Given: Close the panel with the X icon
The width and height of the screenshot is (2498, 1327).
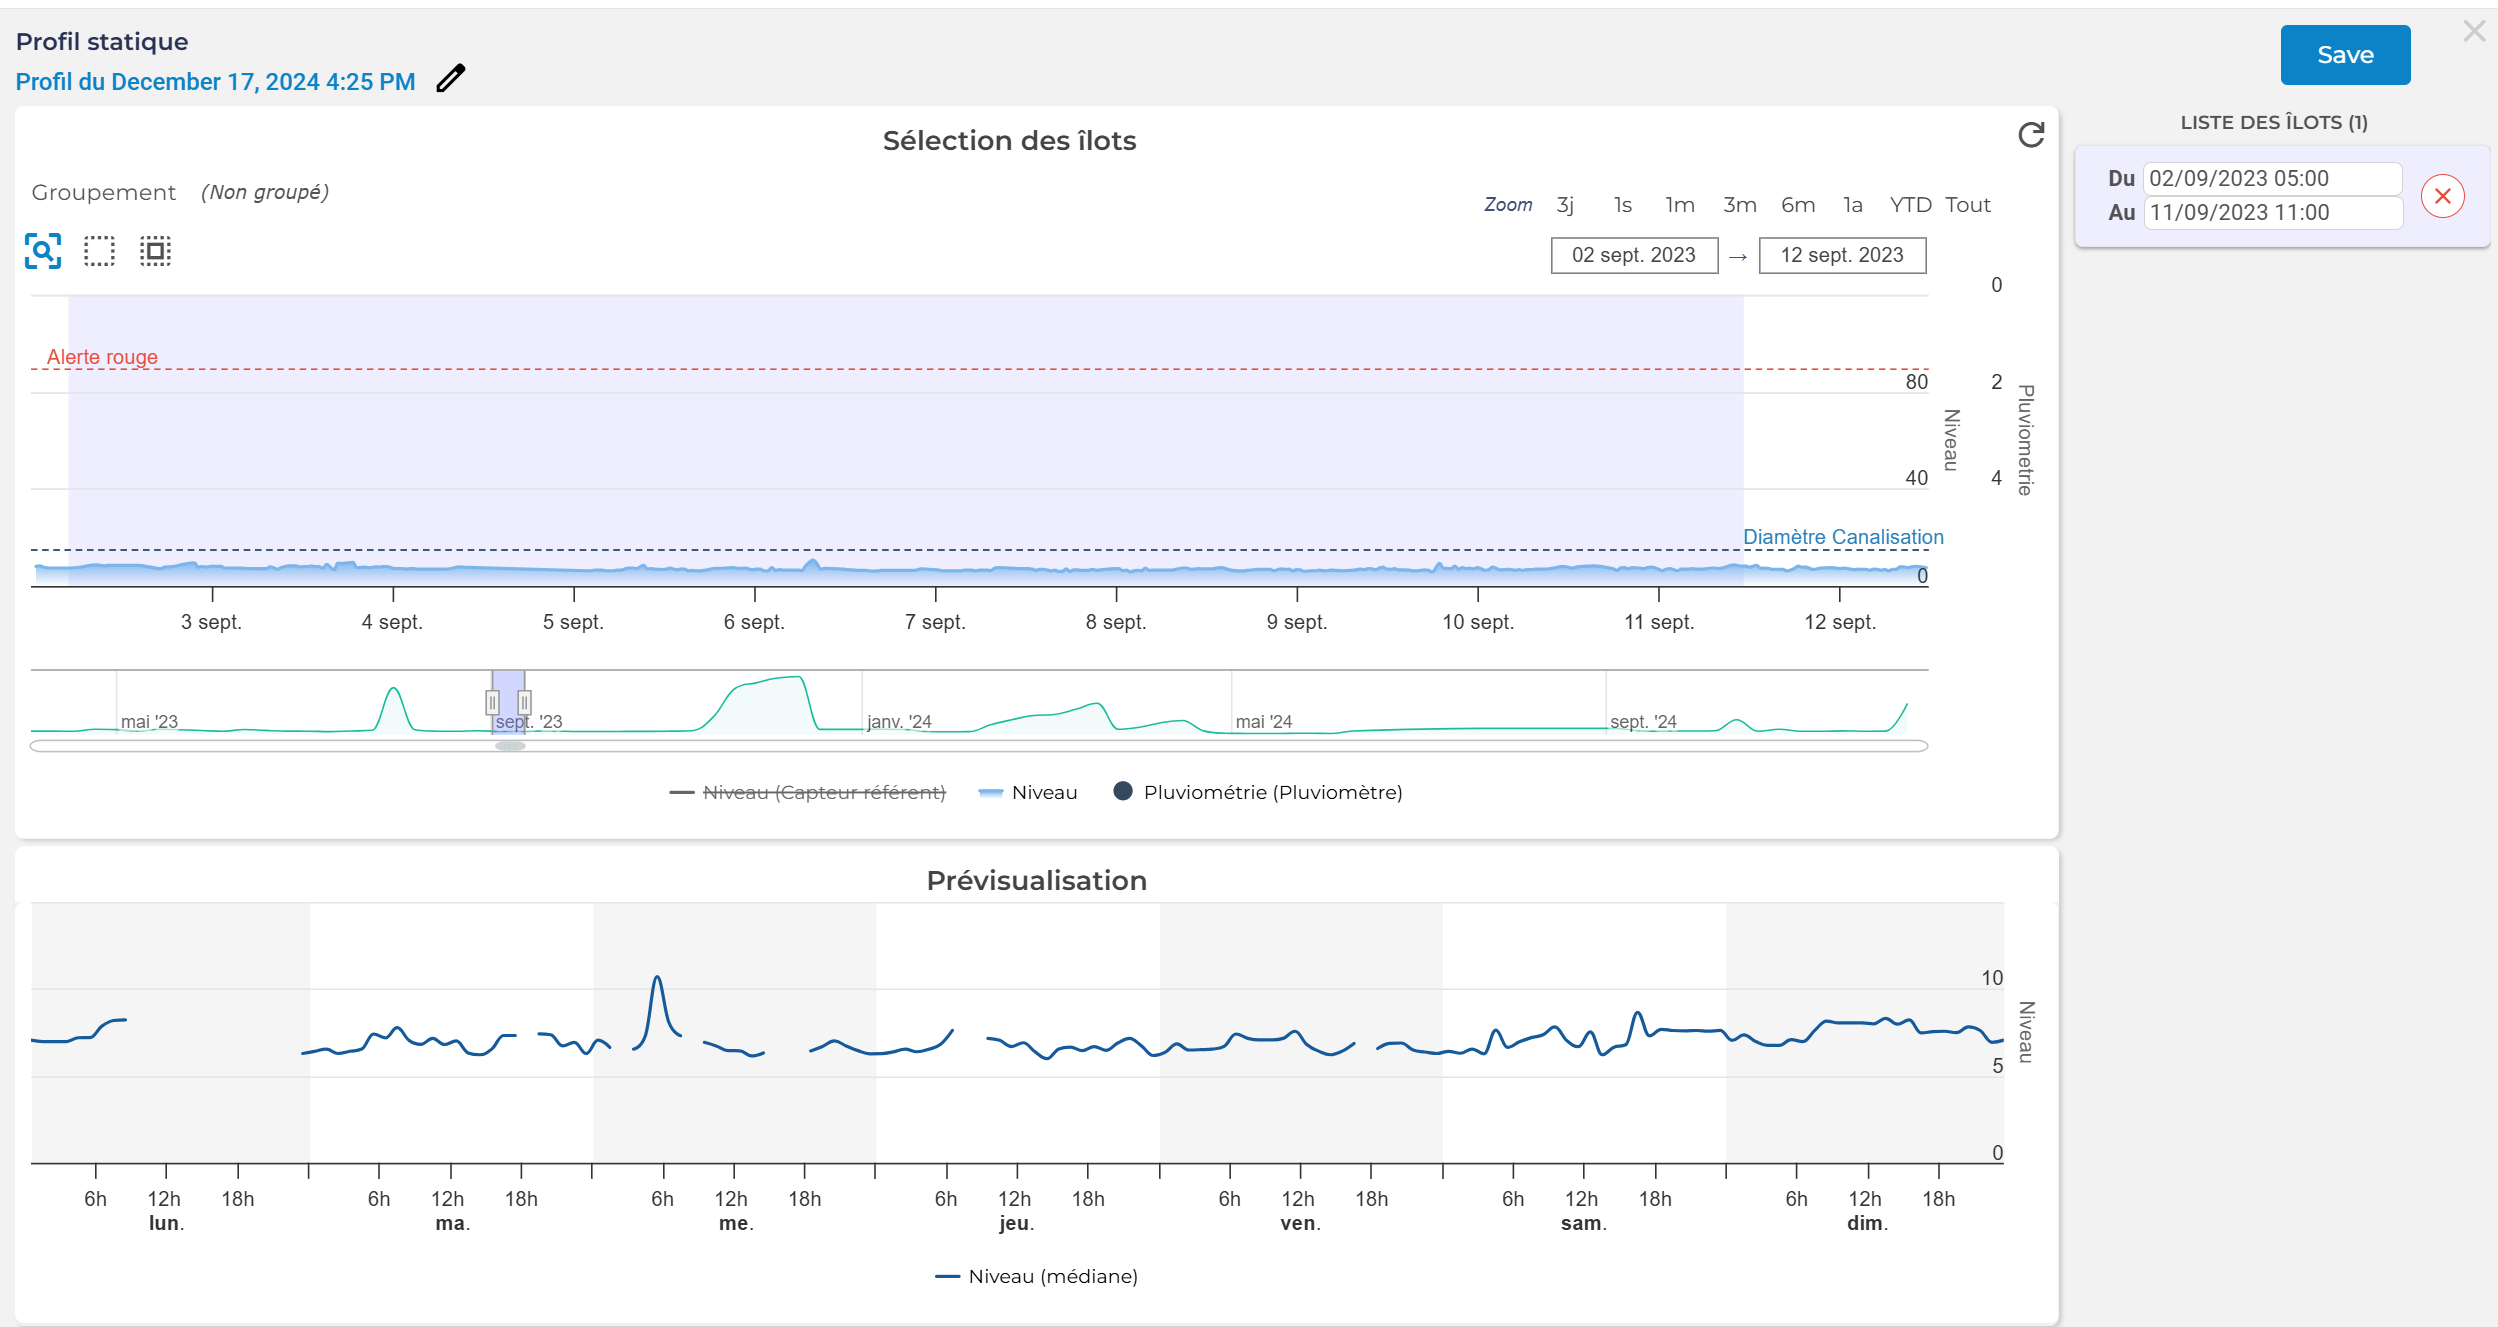Looking at the screenshot, I should click(2474, 32).
